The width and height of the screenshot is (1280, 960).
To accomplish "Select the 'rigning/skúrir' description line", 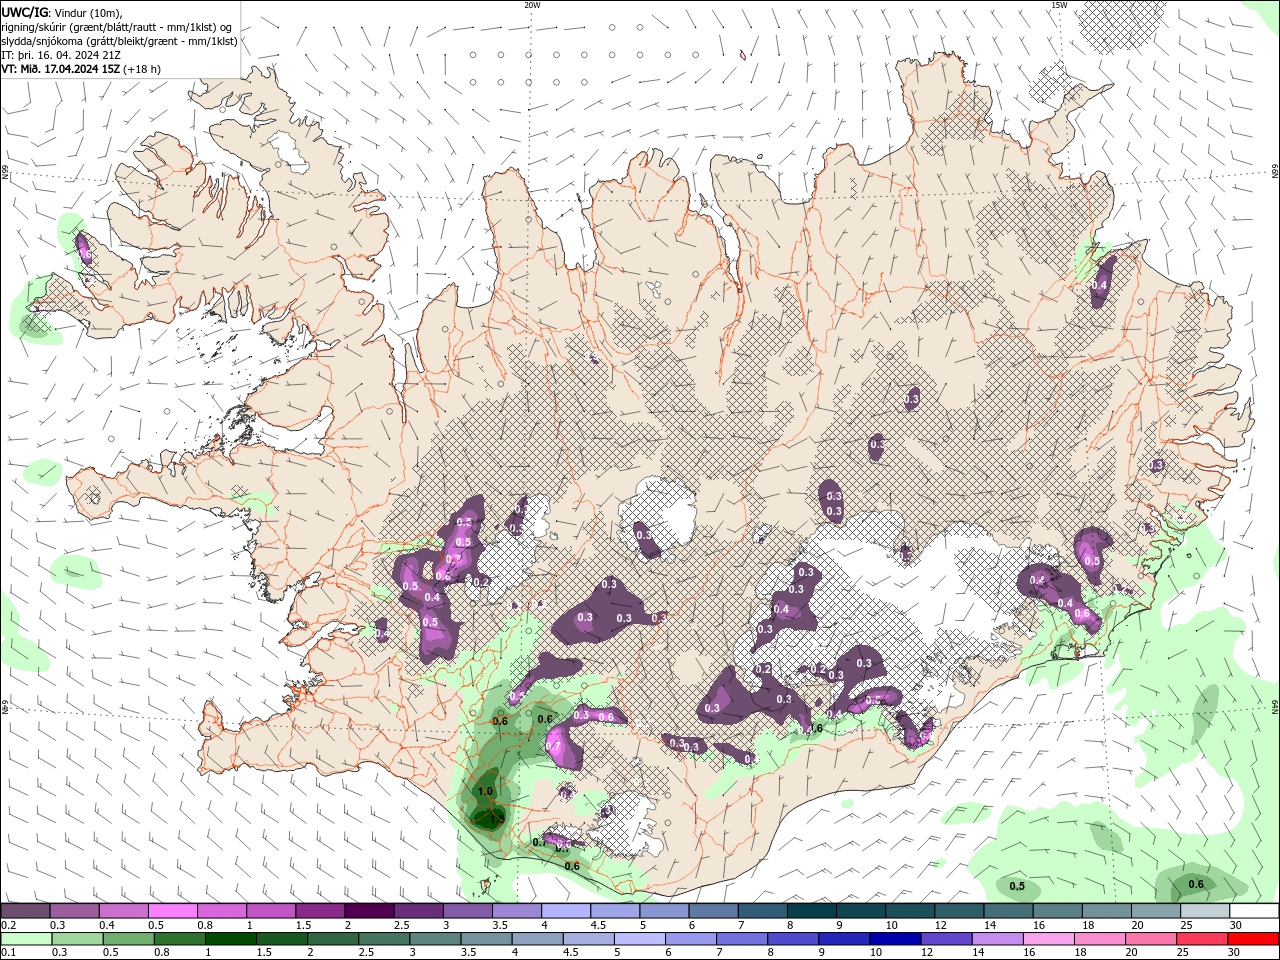I will click(117, 26).
